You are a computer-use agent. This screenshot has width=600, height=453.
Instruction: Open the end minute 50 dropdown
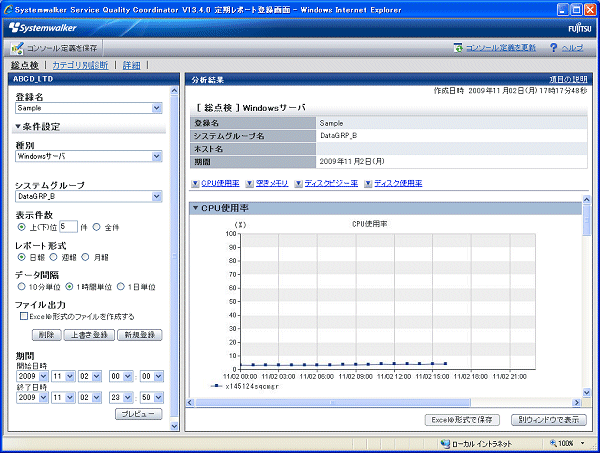click(x=158, y=398)
